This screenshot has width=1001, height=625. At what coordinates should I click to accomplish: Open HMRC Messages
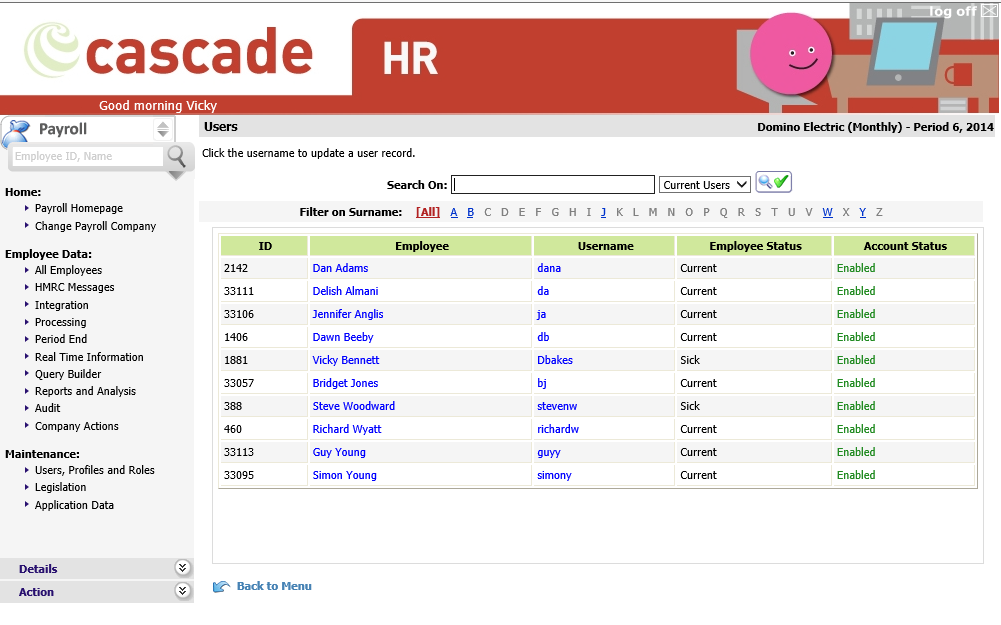click(x=75, y=287)
